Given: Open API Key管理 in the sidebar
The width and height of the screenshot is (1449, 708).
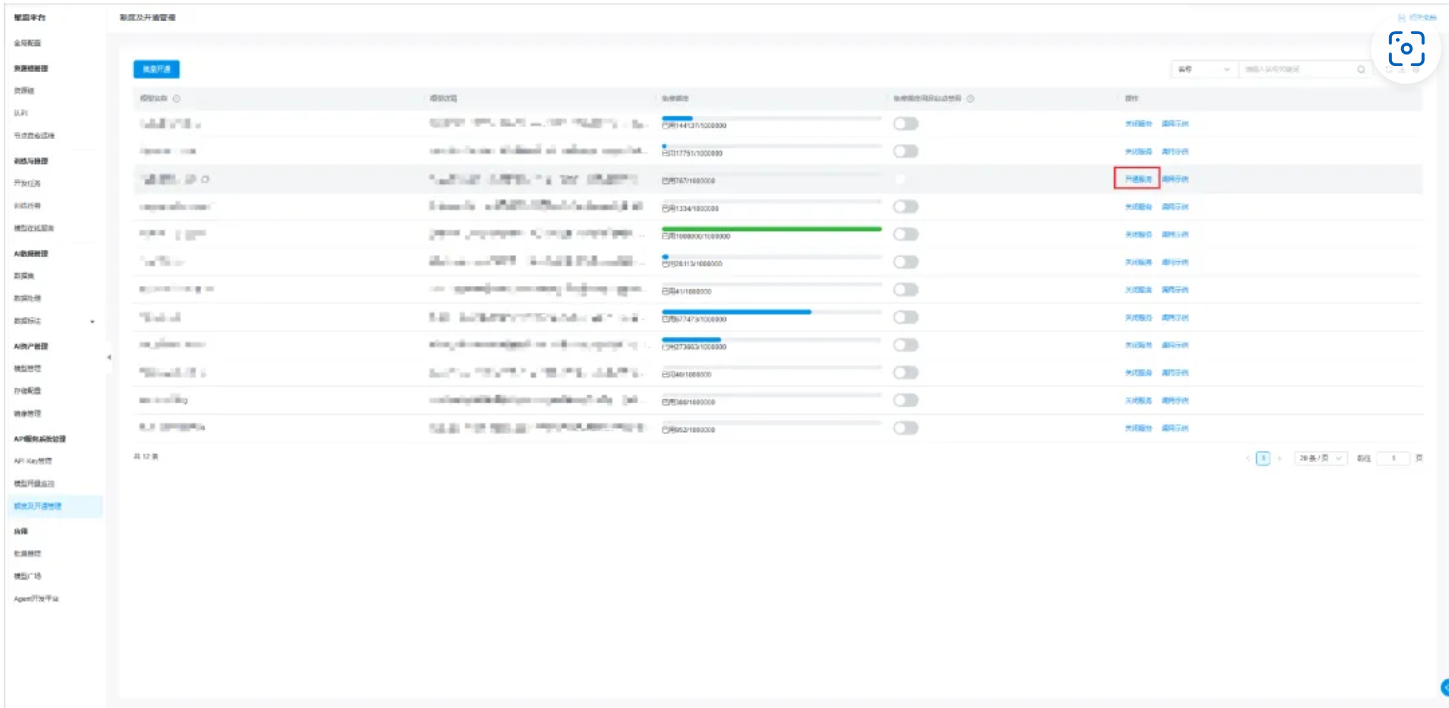Looking at the screenshot, I should (x=33, y=461).
